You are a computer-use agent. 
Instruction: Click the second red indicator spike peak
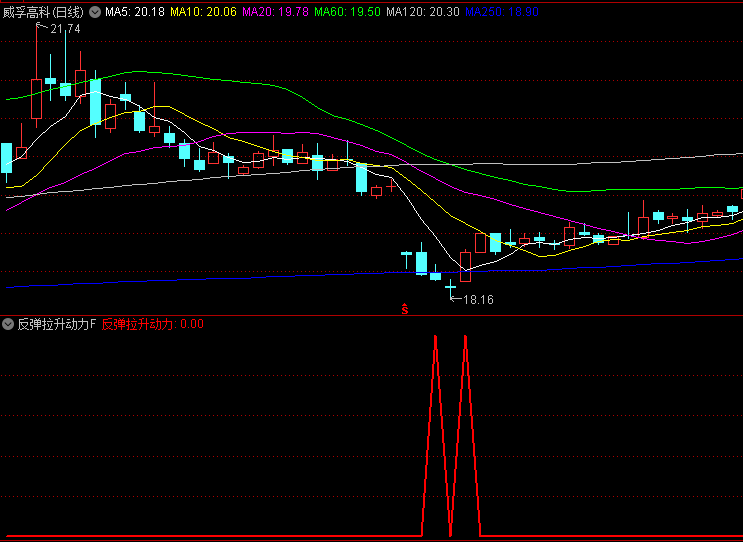point(466,338)
